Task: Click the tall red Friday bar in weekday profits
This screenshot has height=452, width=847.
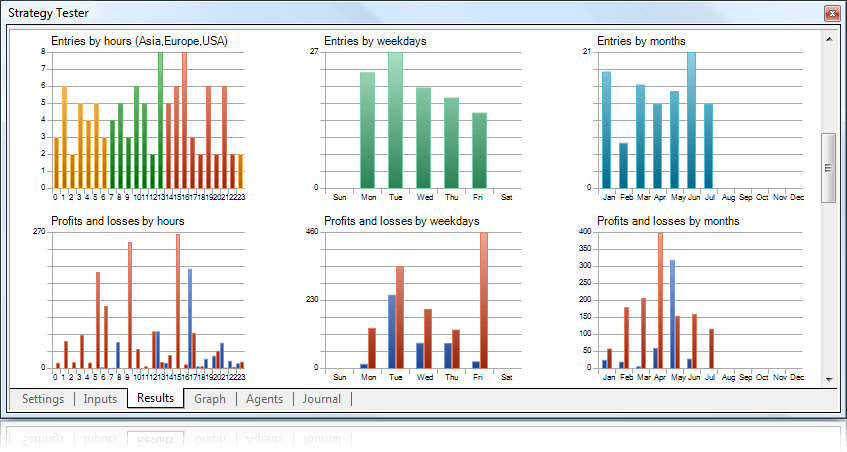Action: tap(484, 300)
